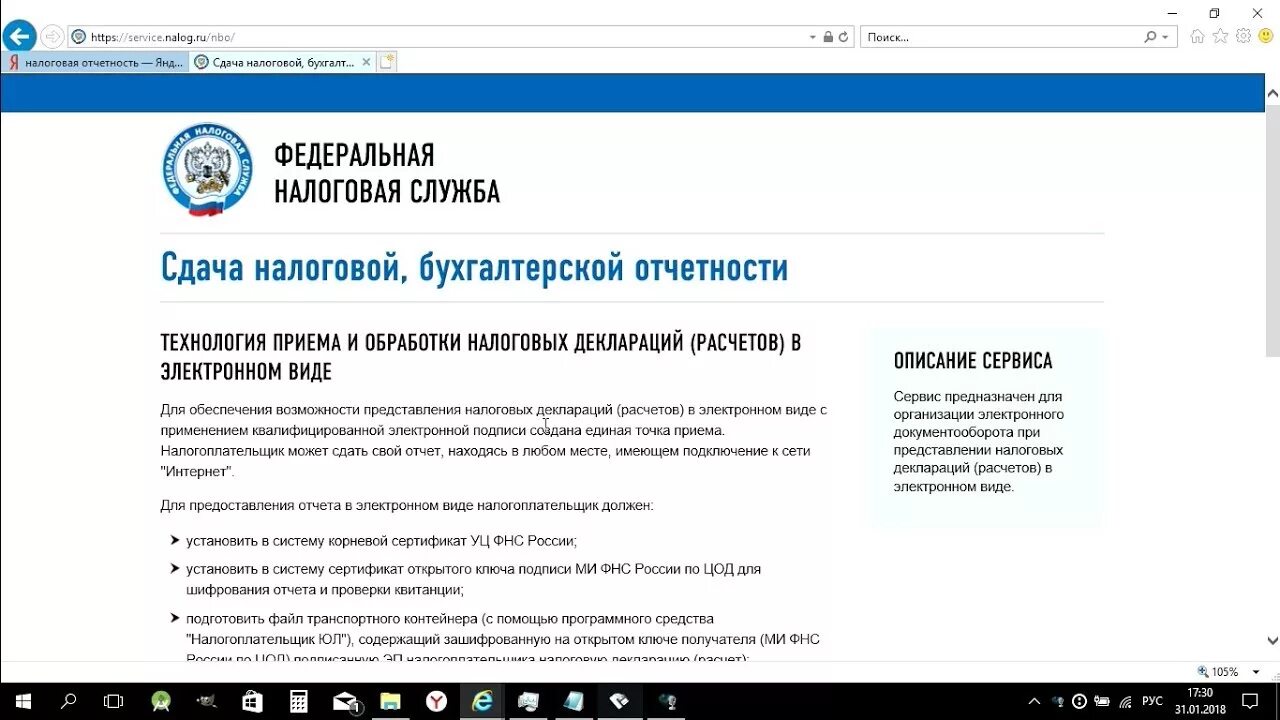Image resolution: width=1280 pixels, height=720 pixels.
Task: Click the 'ФЕДЕРАЛЬНАЯ НАЛОГОВАЯ СЛУЖБА' title
Action: [387, 173]
